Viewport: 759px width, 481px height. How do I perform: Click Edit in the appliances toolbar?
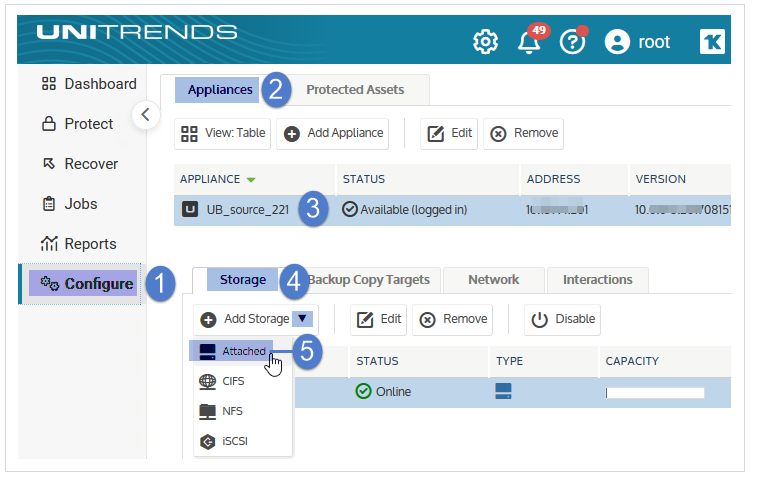[449, 134]
